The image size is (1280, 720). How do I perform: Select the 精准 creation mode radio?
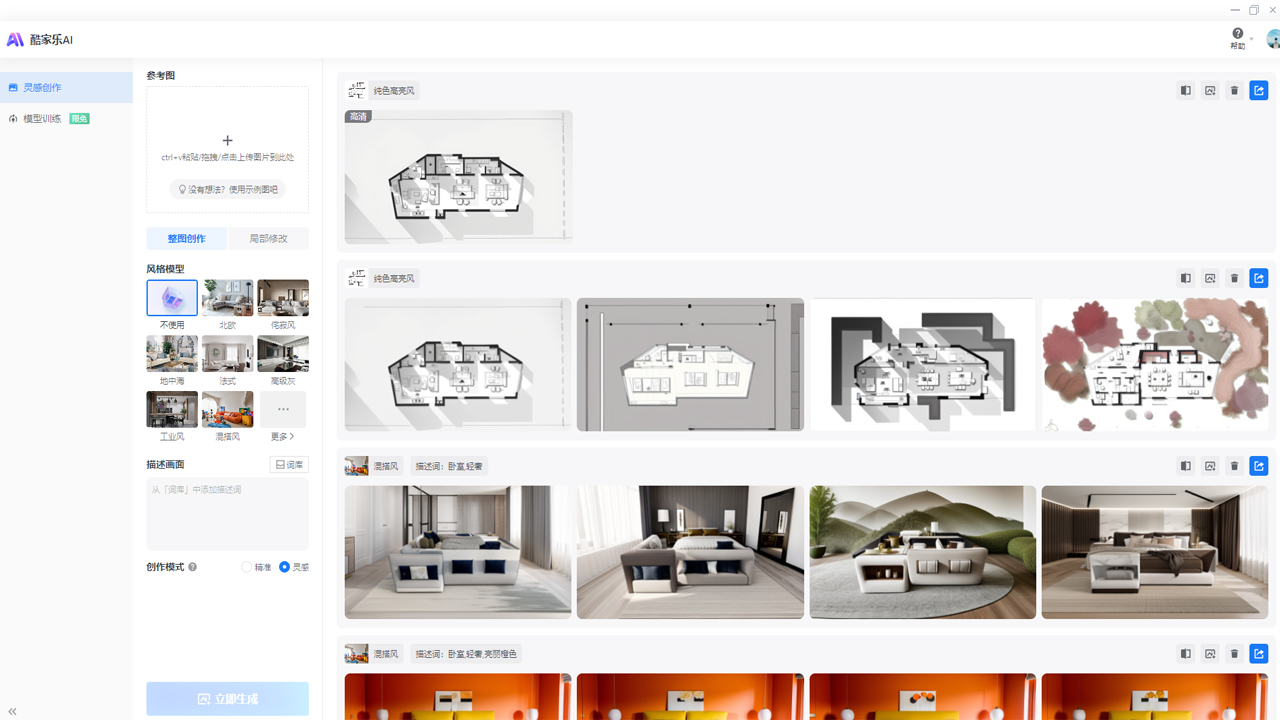tap(247, 567)
